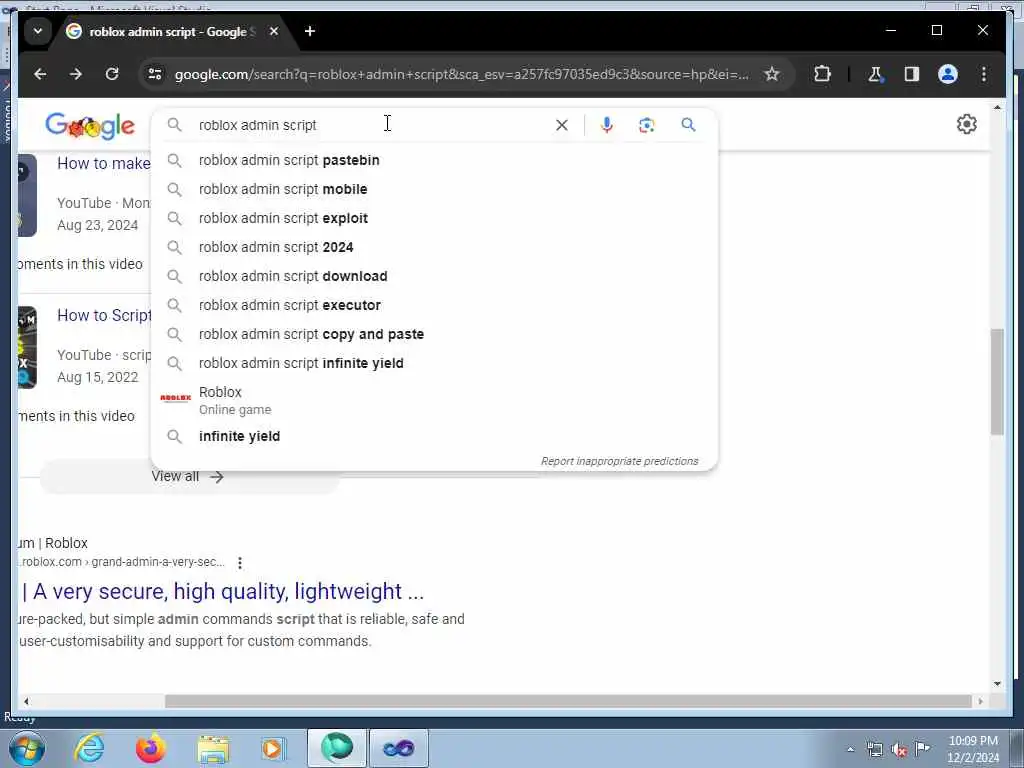The image size is (1024, 768).
Task: Choose suggestion roblox admin script download
Action: (434, 276)
